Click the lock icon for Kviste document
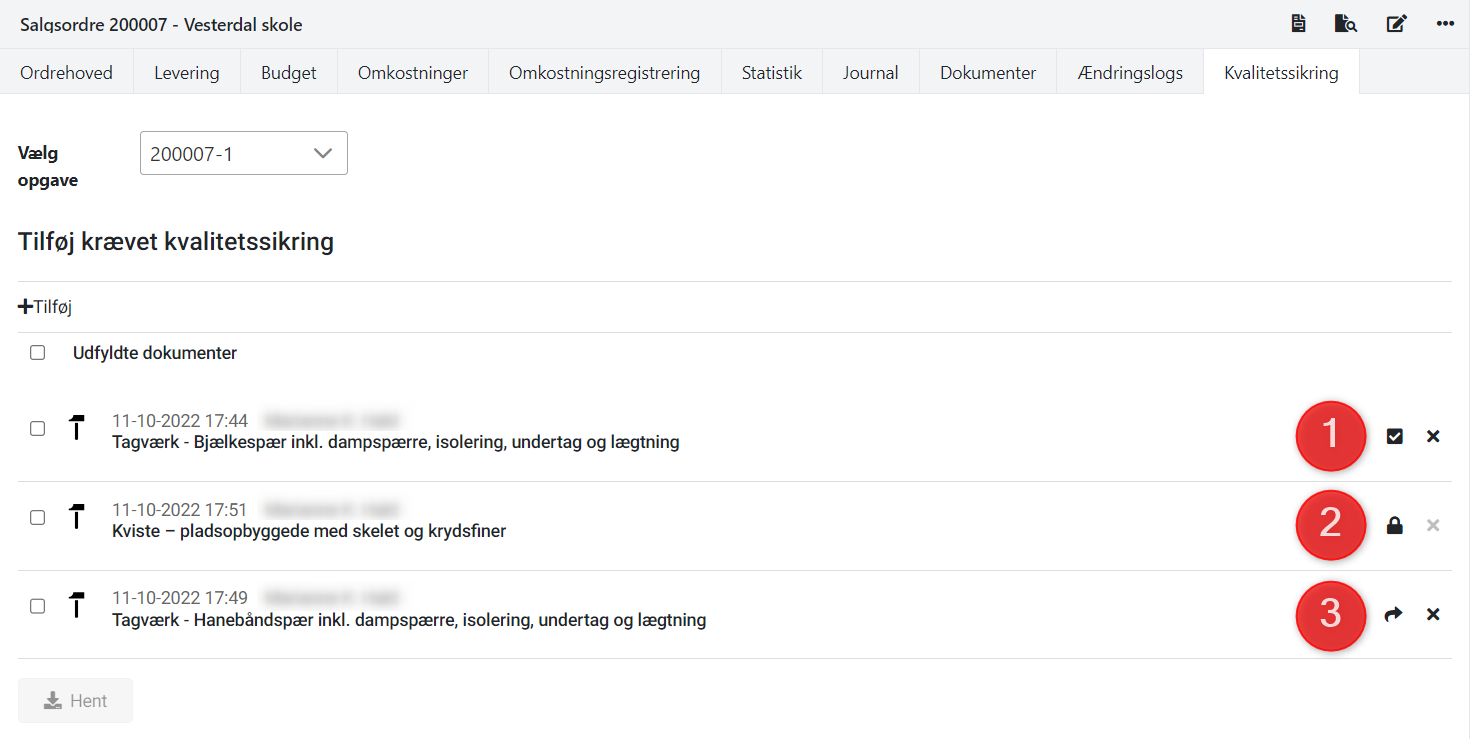Viewport: 1473px width, 739px height. coord(1395,525)
